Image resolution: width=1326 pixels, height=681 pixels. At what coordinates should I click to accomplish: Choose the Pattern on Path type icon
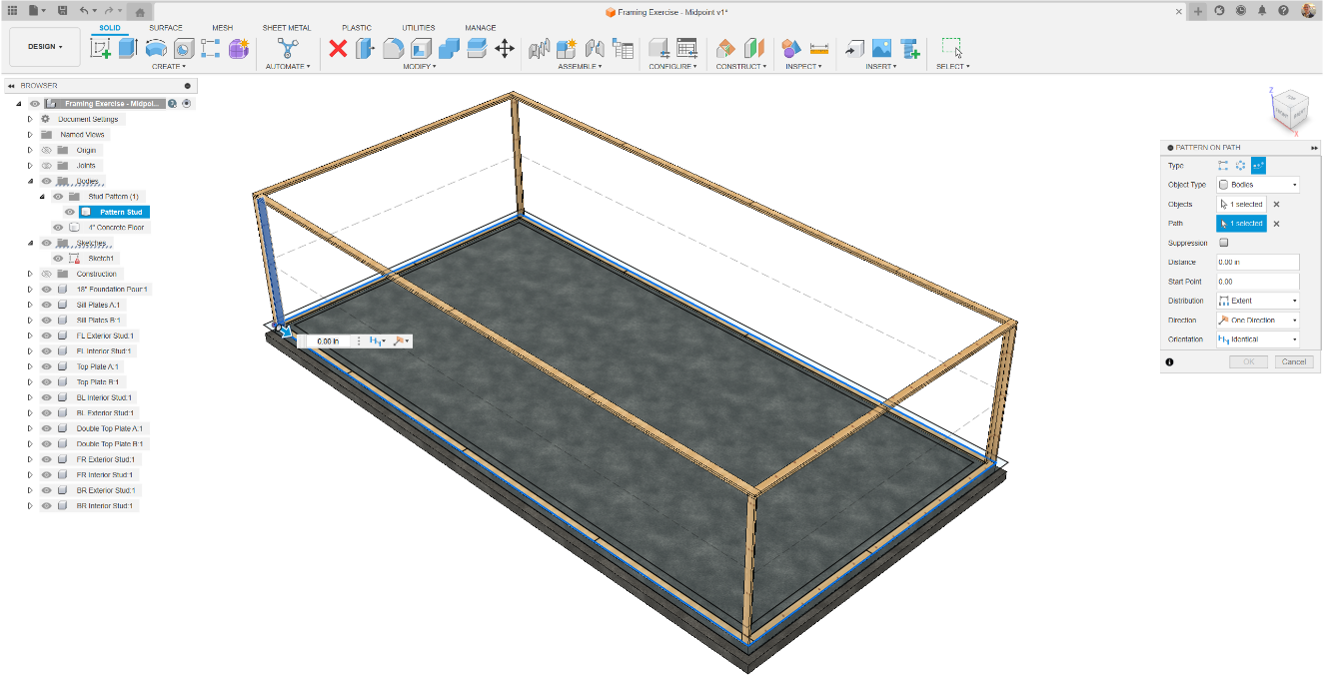coord(1258,166)
